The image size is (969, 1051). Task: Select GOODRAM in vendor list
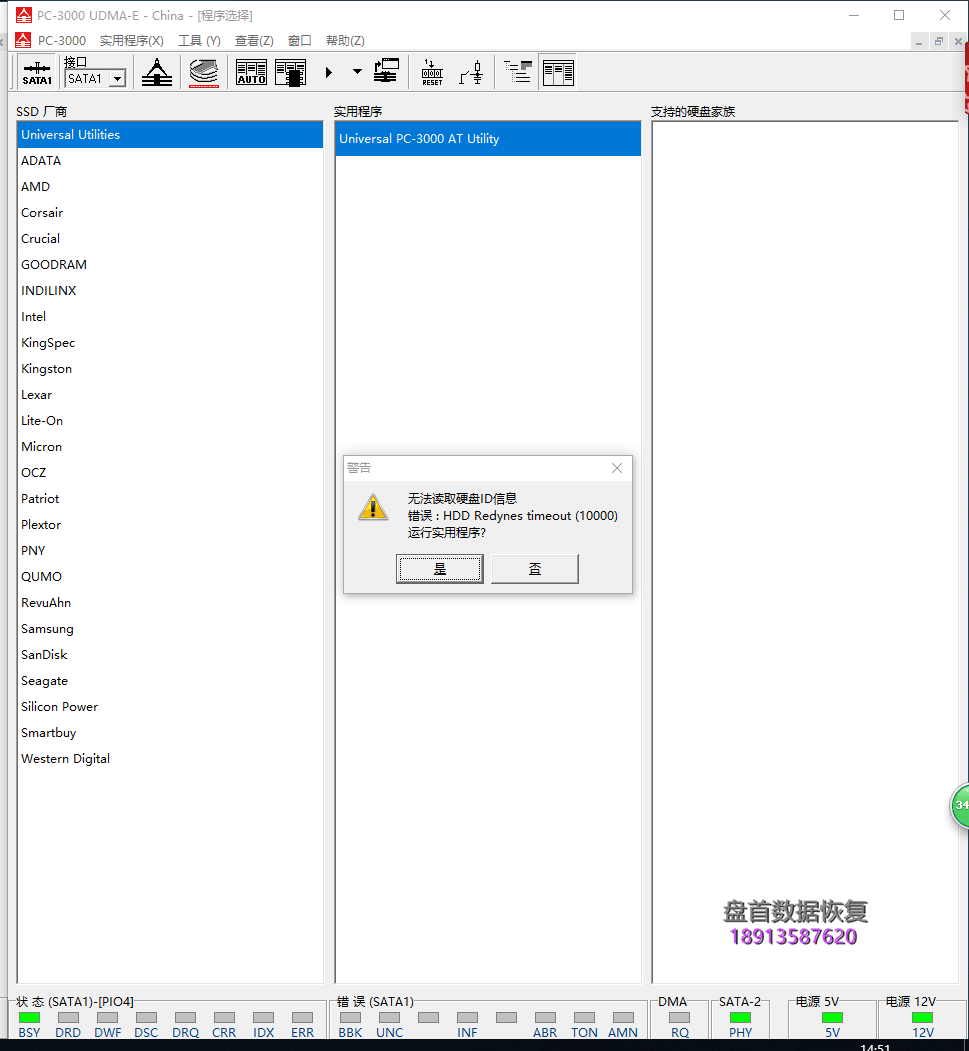tap(170, 265)
